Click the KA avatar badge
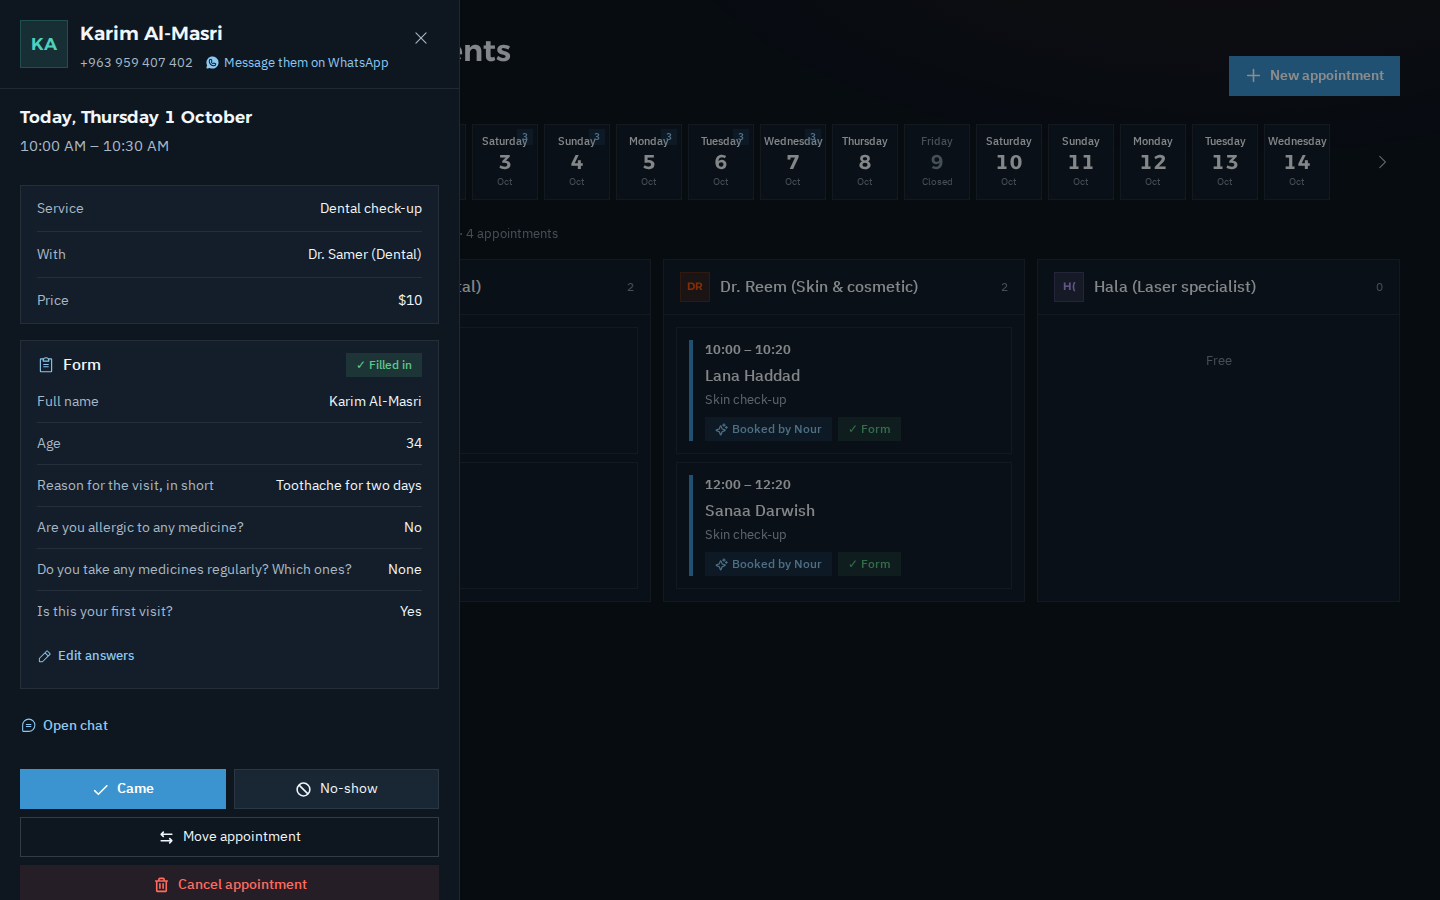The height and width of the screenshot is (900, 1440). [x=44, y=44]
